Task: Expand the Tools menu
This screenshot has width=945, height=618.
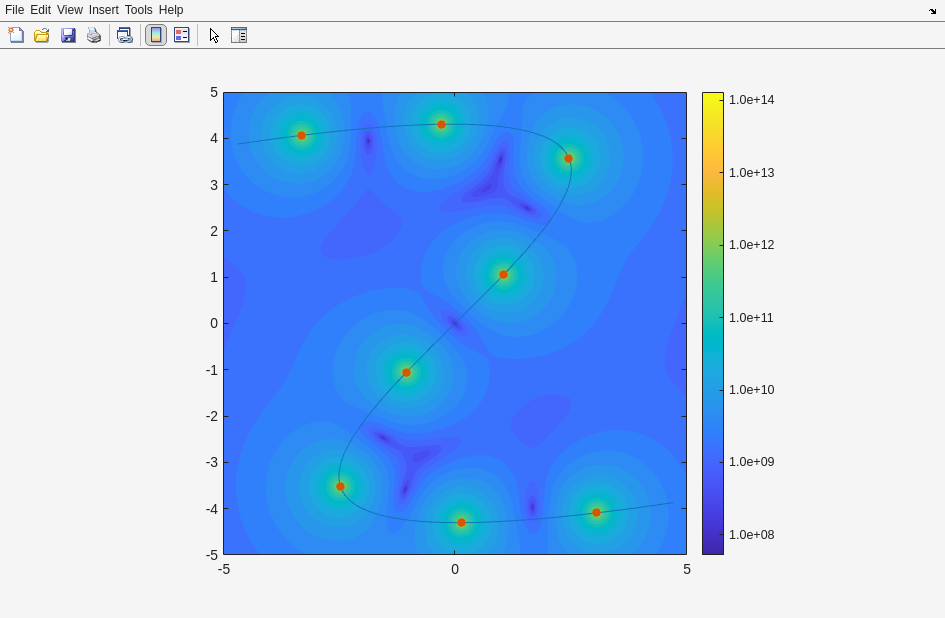Action: [x=139, y=10]
